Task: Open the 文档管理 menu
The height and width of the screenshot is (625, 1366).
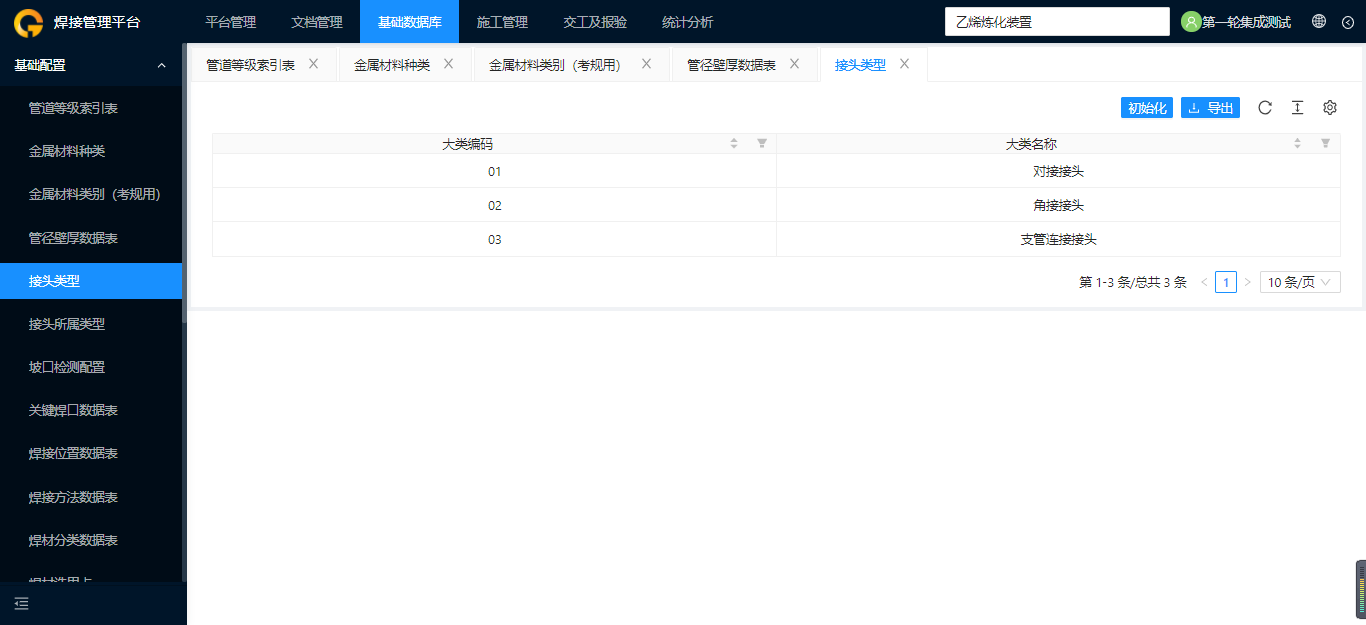Action: (x=316, y=22)
